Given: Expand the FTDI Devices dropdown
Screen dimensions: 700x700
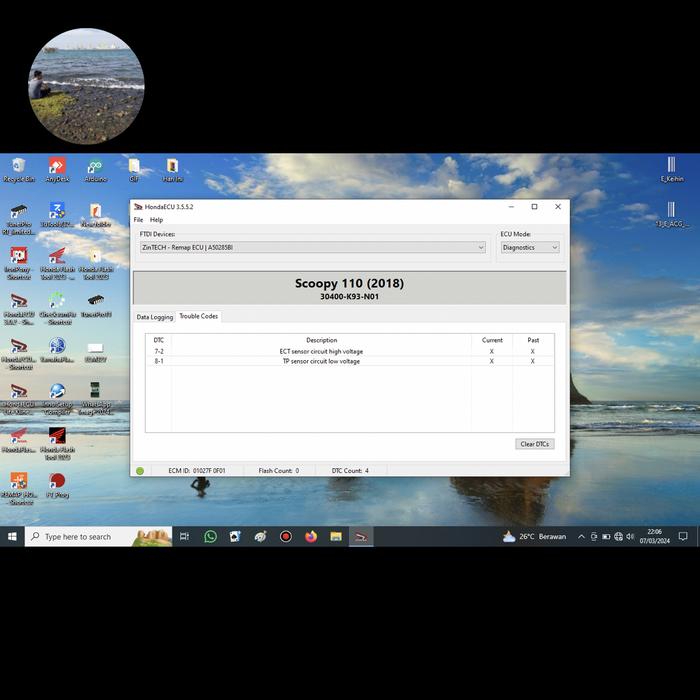Looking at the screenshot, I should 480,247.
